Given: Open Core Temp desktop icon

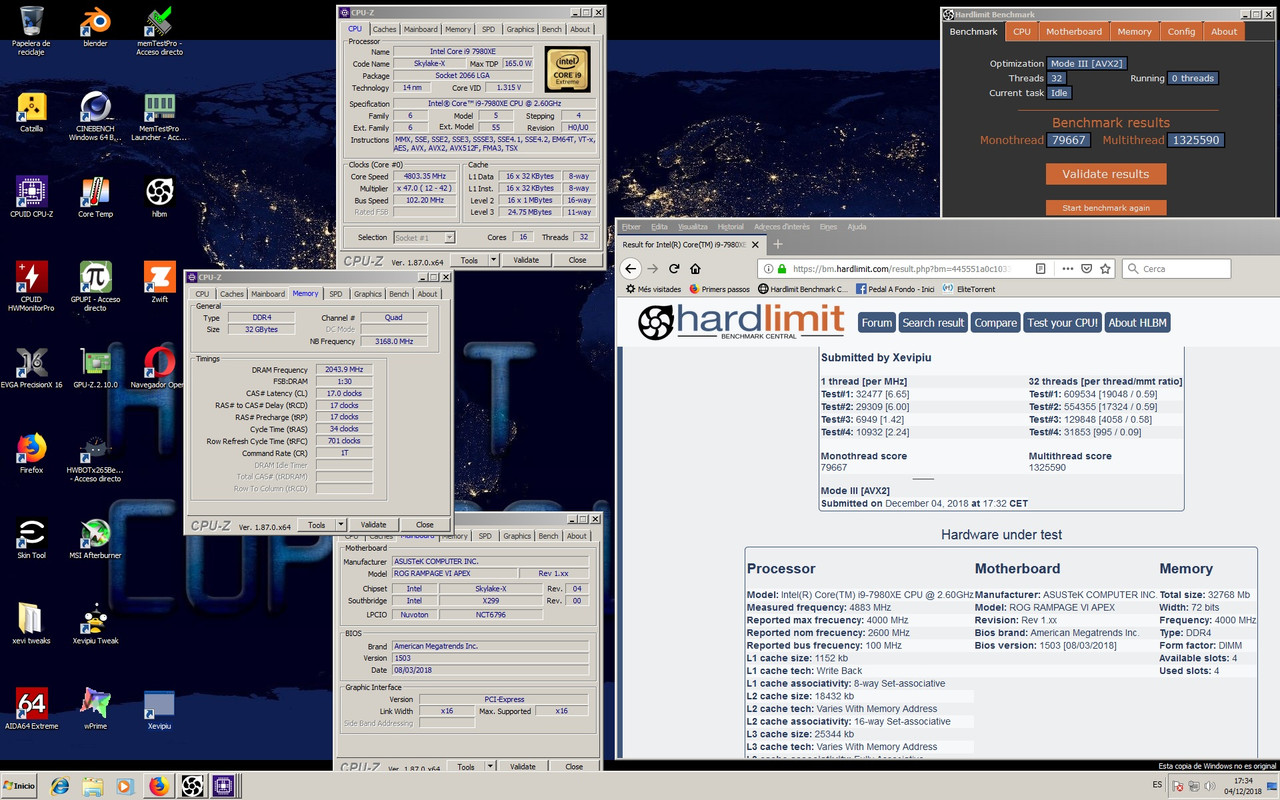Looking at the screenshot, I should (x=95, y=197).
